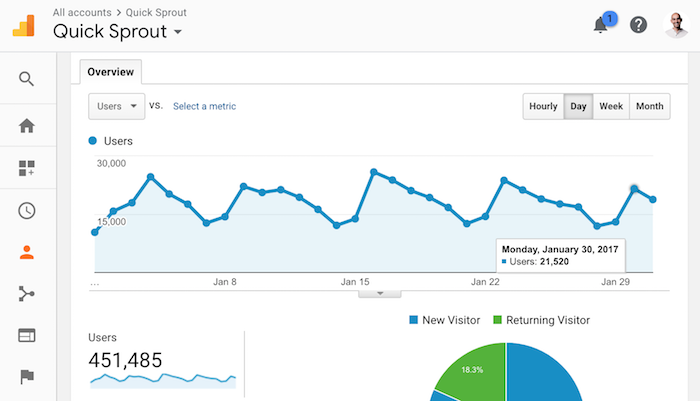Click the New Visitor blue swatch
Viewport: 700px width, 401px height.
[x=413, y=320]
